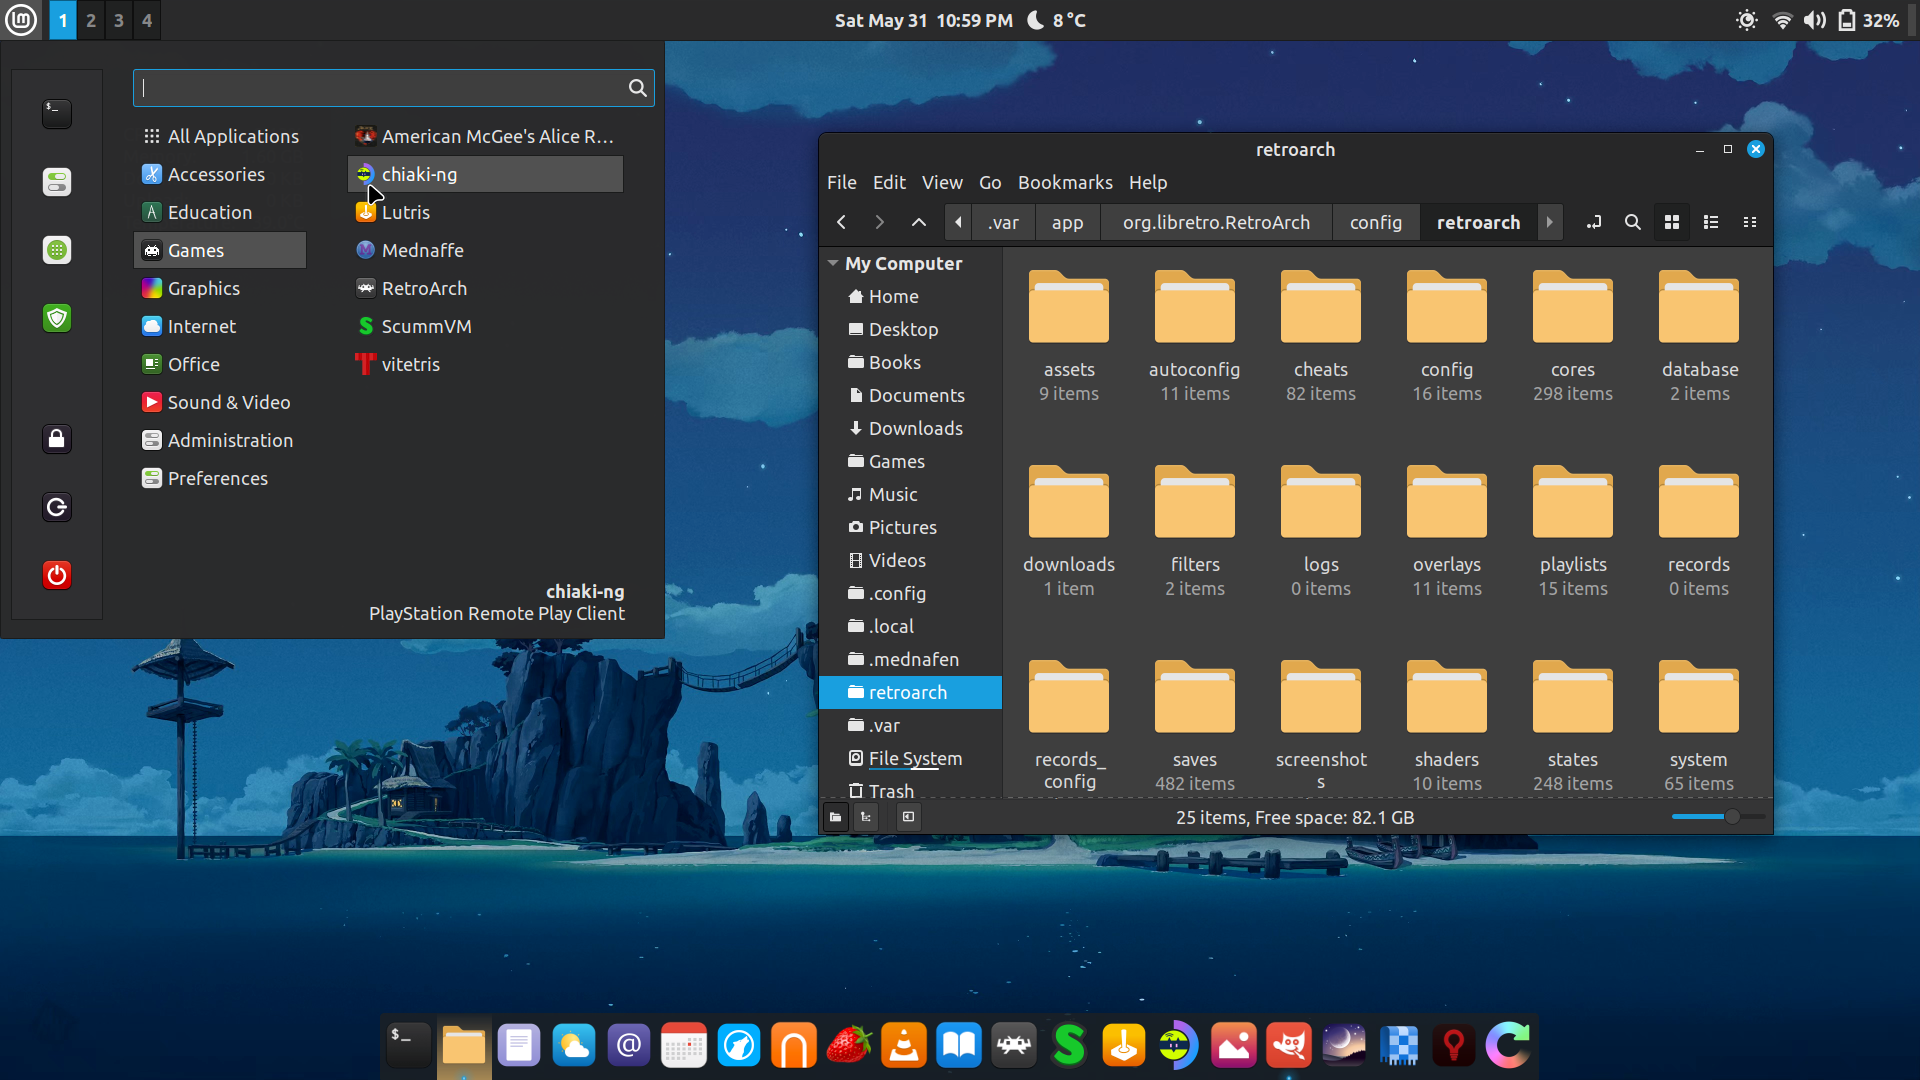The height and width of the screenshot is (1080, 1920).
Task: Open the Files app in dock
Action: [x=464, y=1046]
